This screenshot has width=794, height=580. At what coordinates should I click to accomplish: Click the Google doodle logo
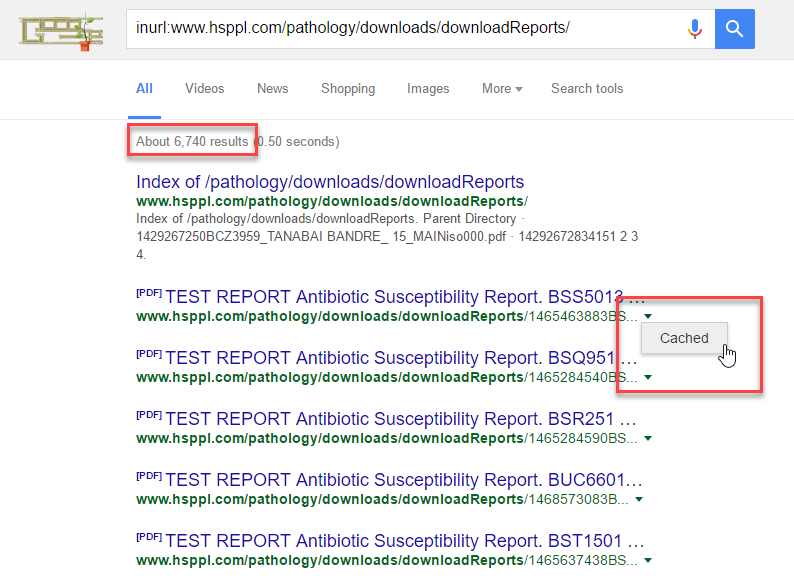click(x=61, y=32)
